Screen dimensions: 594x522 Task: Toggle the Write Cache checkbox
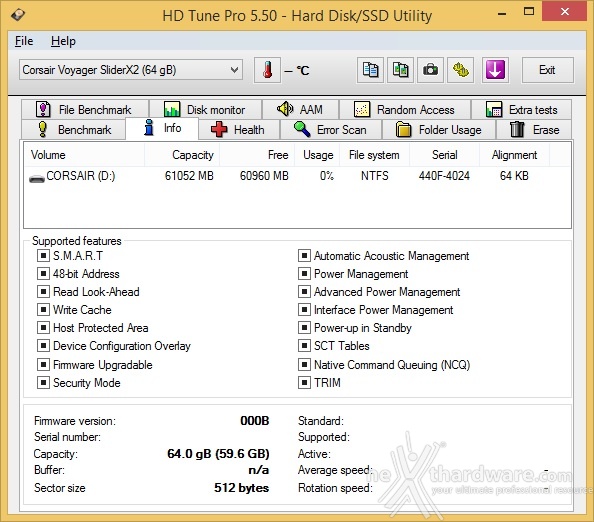43,309
